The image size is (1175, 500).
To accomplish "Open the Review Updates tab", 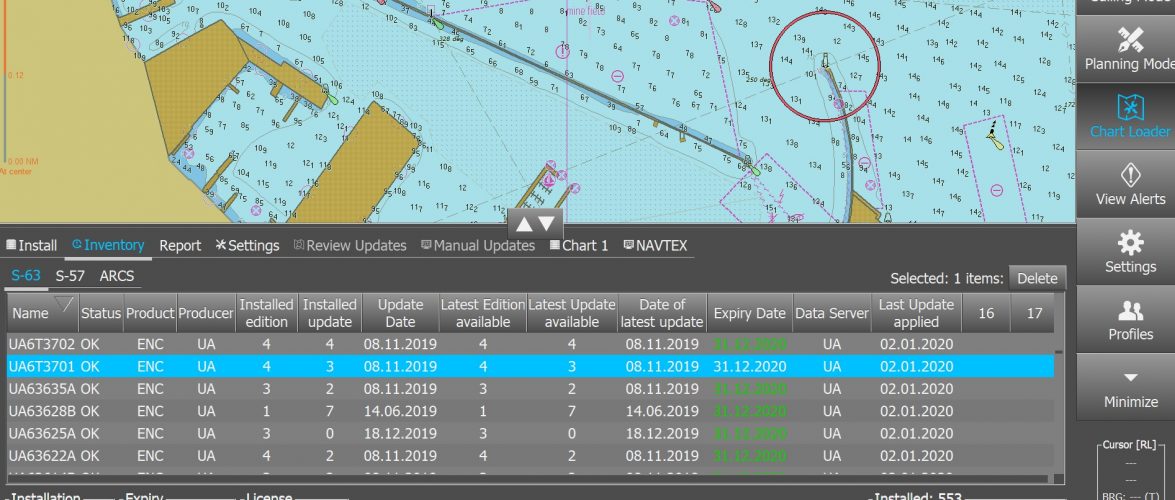I will (x=349, y=246).
